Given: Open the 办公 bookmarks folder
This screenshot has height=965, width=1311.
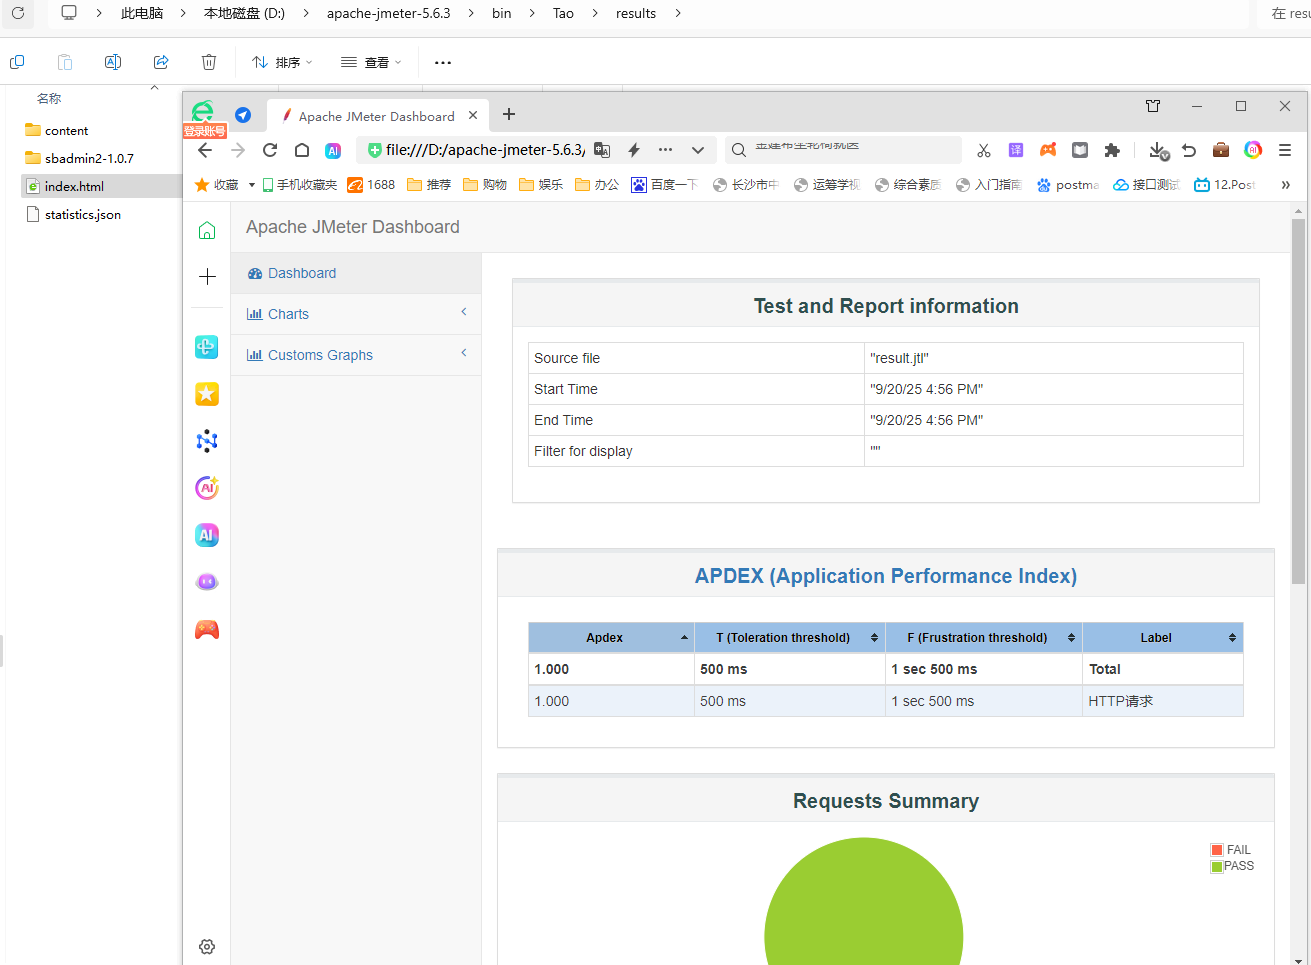Looking at the screenshot, I should point(597,185).
